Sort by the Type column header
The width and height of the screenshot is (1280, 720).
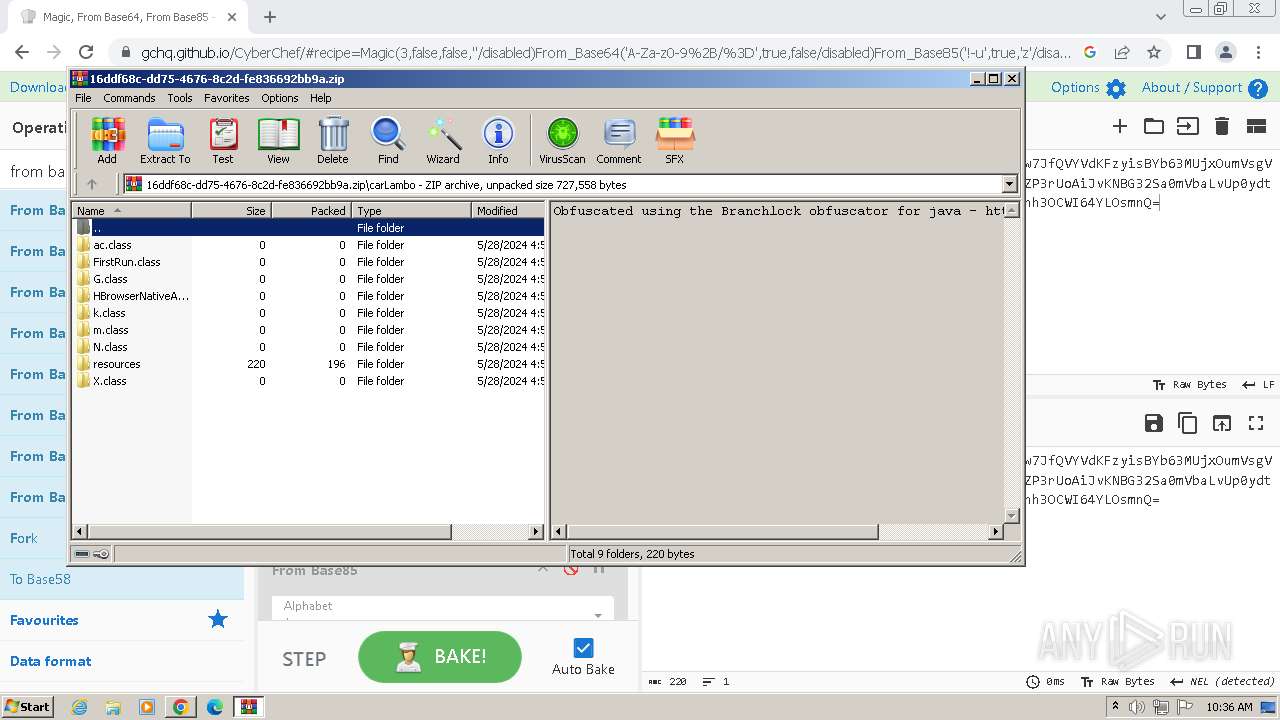pos(411,211)
